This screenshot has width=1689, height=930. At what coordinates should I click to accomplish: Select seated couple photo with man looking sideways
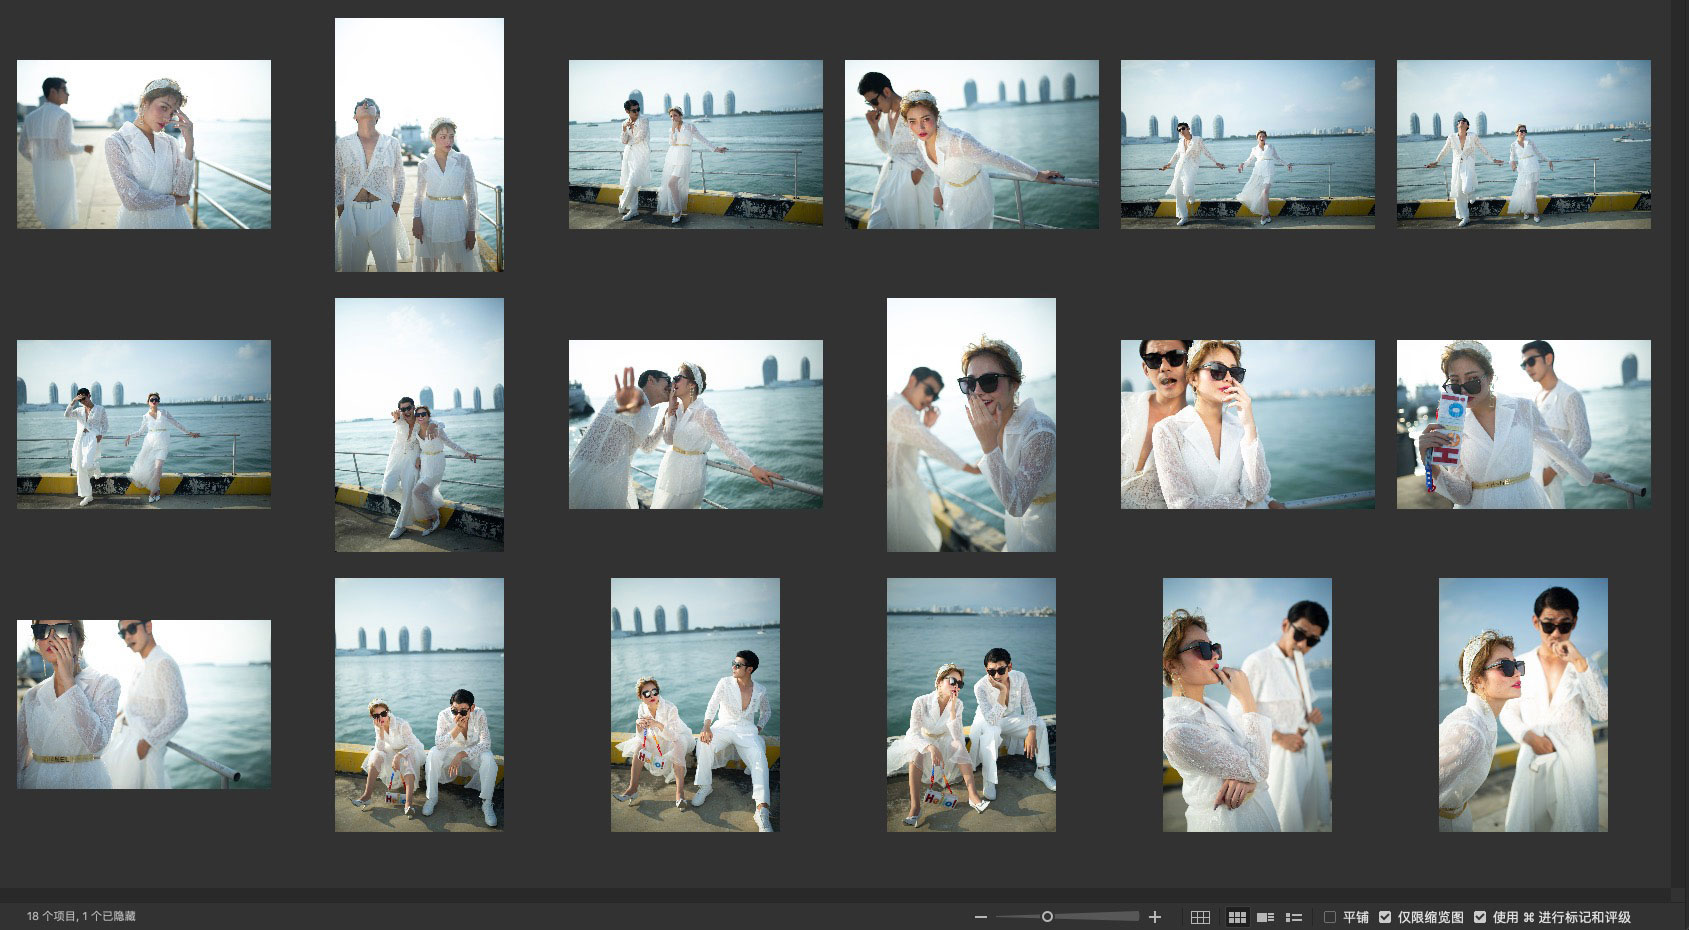pyautogui.click(x=695, y=704)
